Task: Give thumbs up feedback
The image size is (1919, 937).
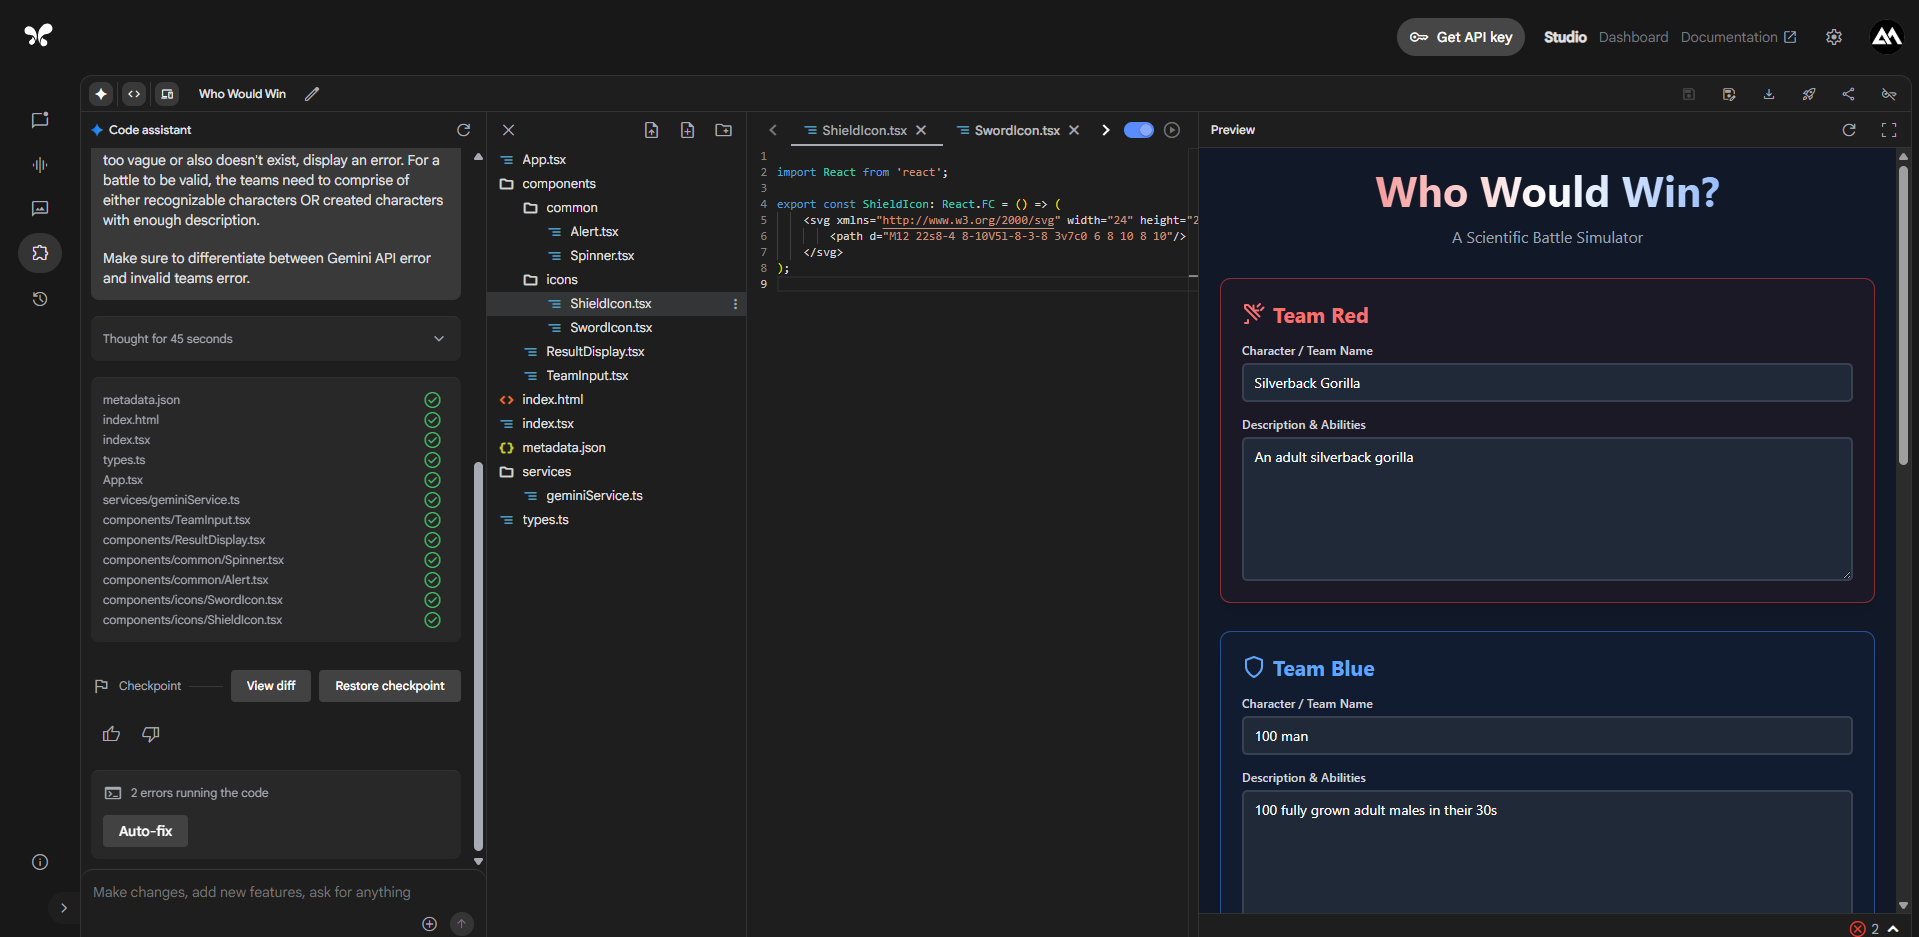Action: coord(111,734)
